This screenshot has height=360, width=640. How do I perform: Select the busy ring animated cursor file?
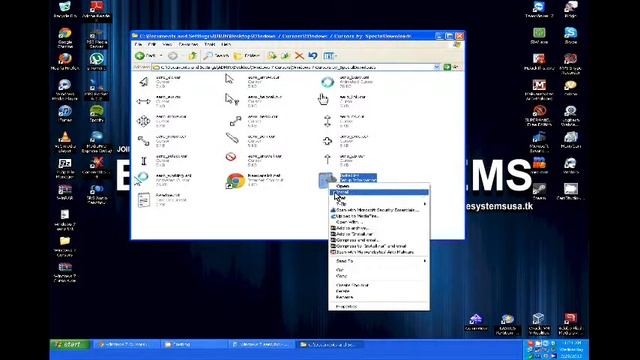(x=327, y=82)
